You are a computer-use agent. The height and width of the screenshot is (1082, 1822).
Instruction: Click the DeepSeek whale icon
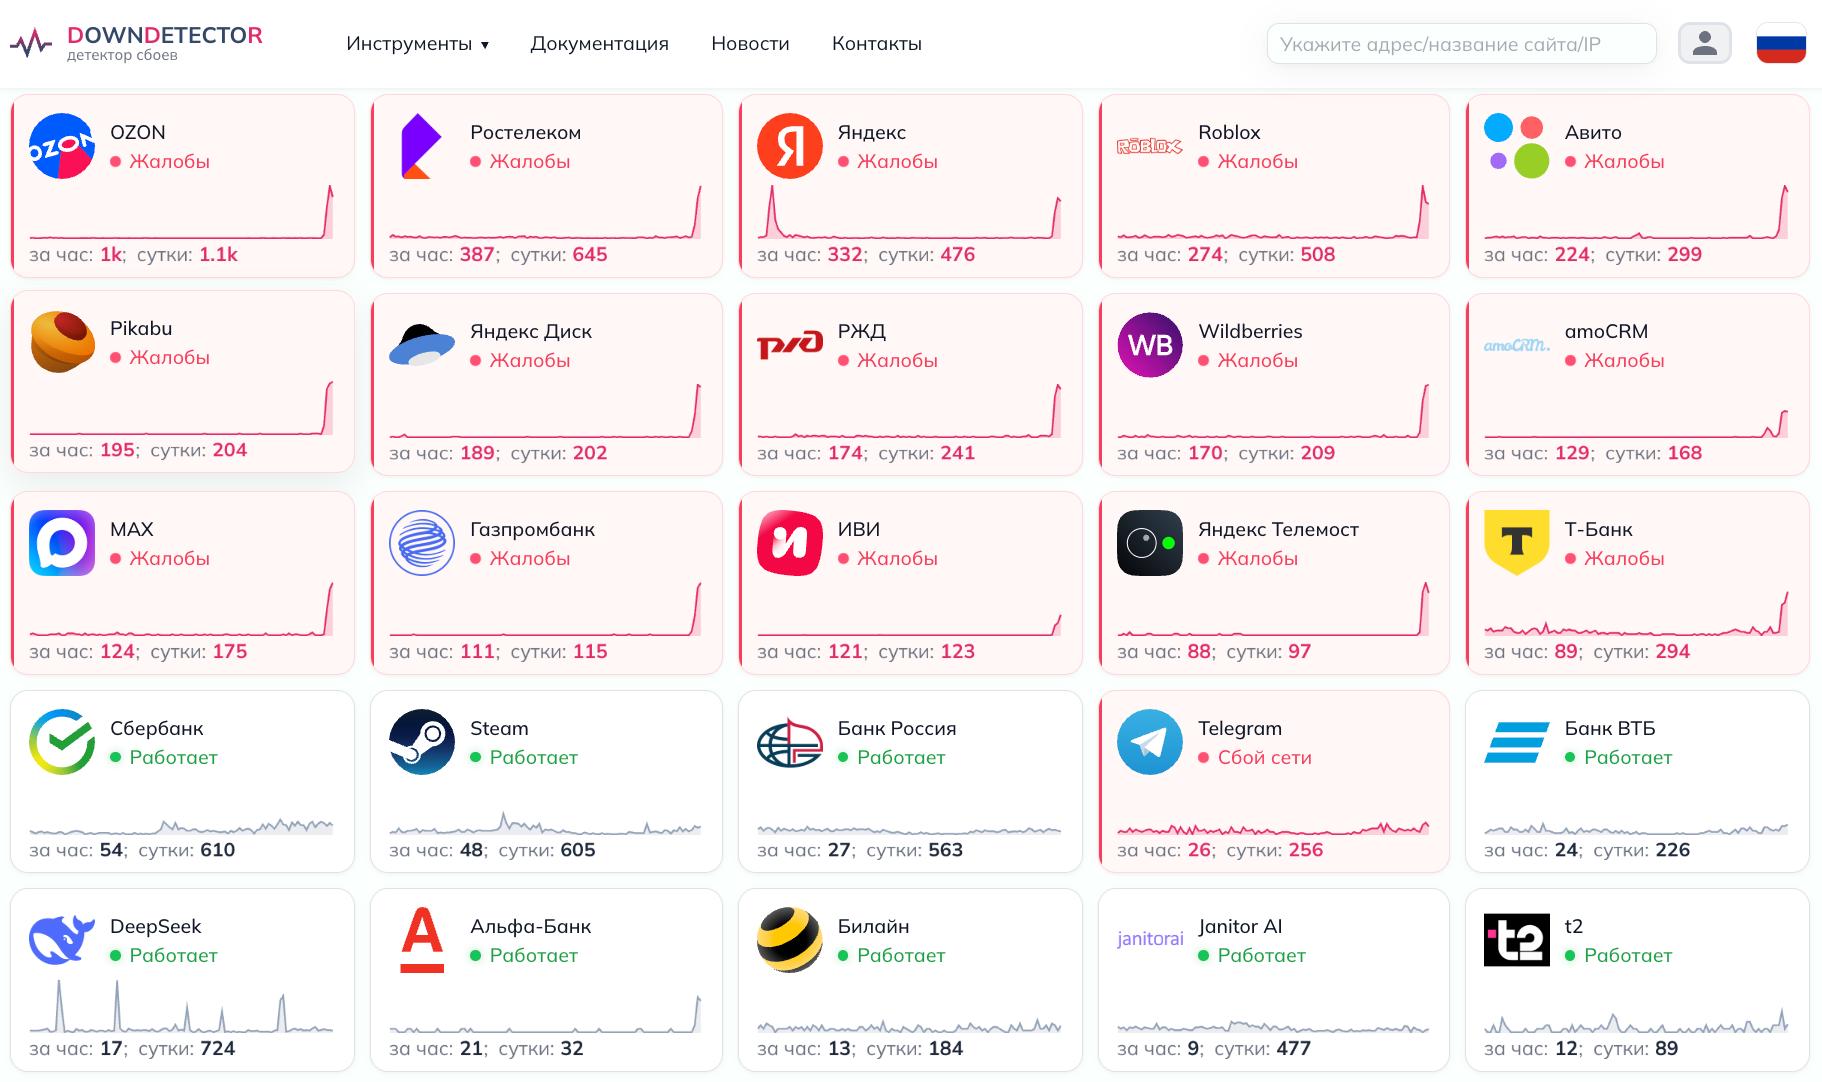[62, 940]
